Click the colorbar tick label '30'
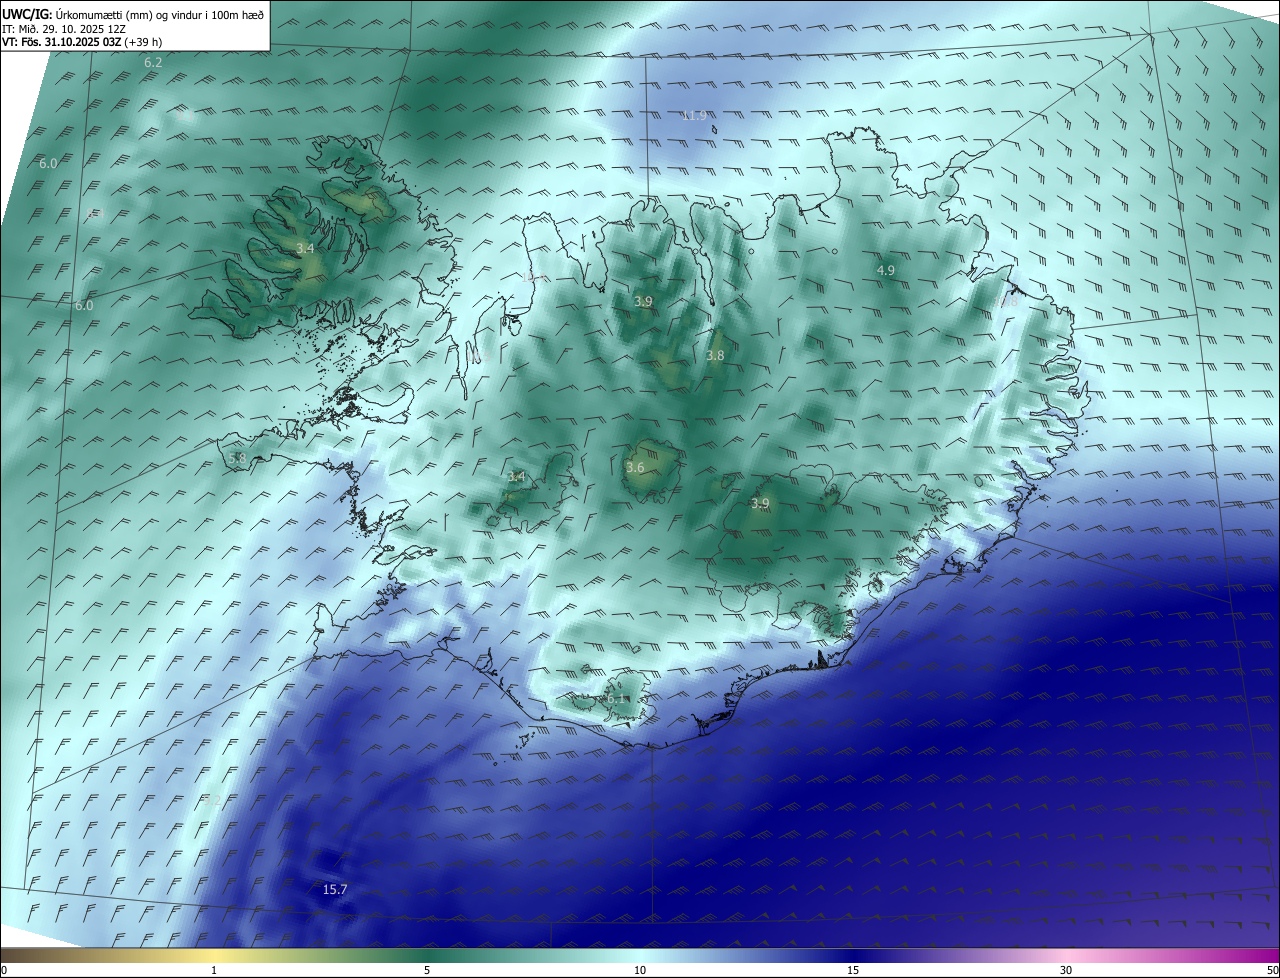1280x978 pixels. click(1066, 970)
